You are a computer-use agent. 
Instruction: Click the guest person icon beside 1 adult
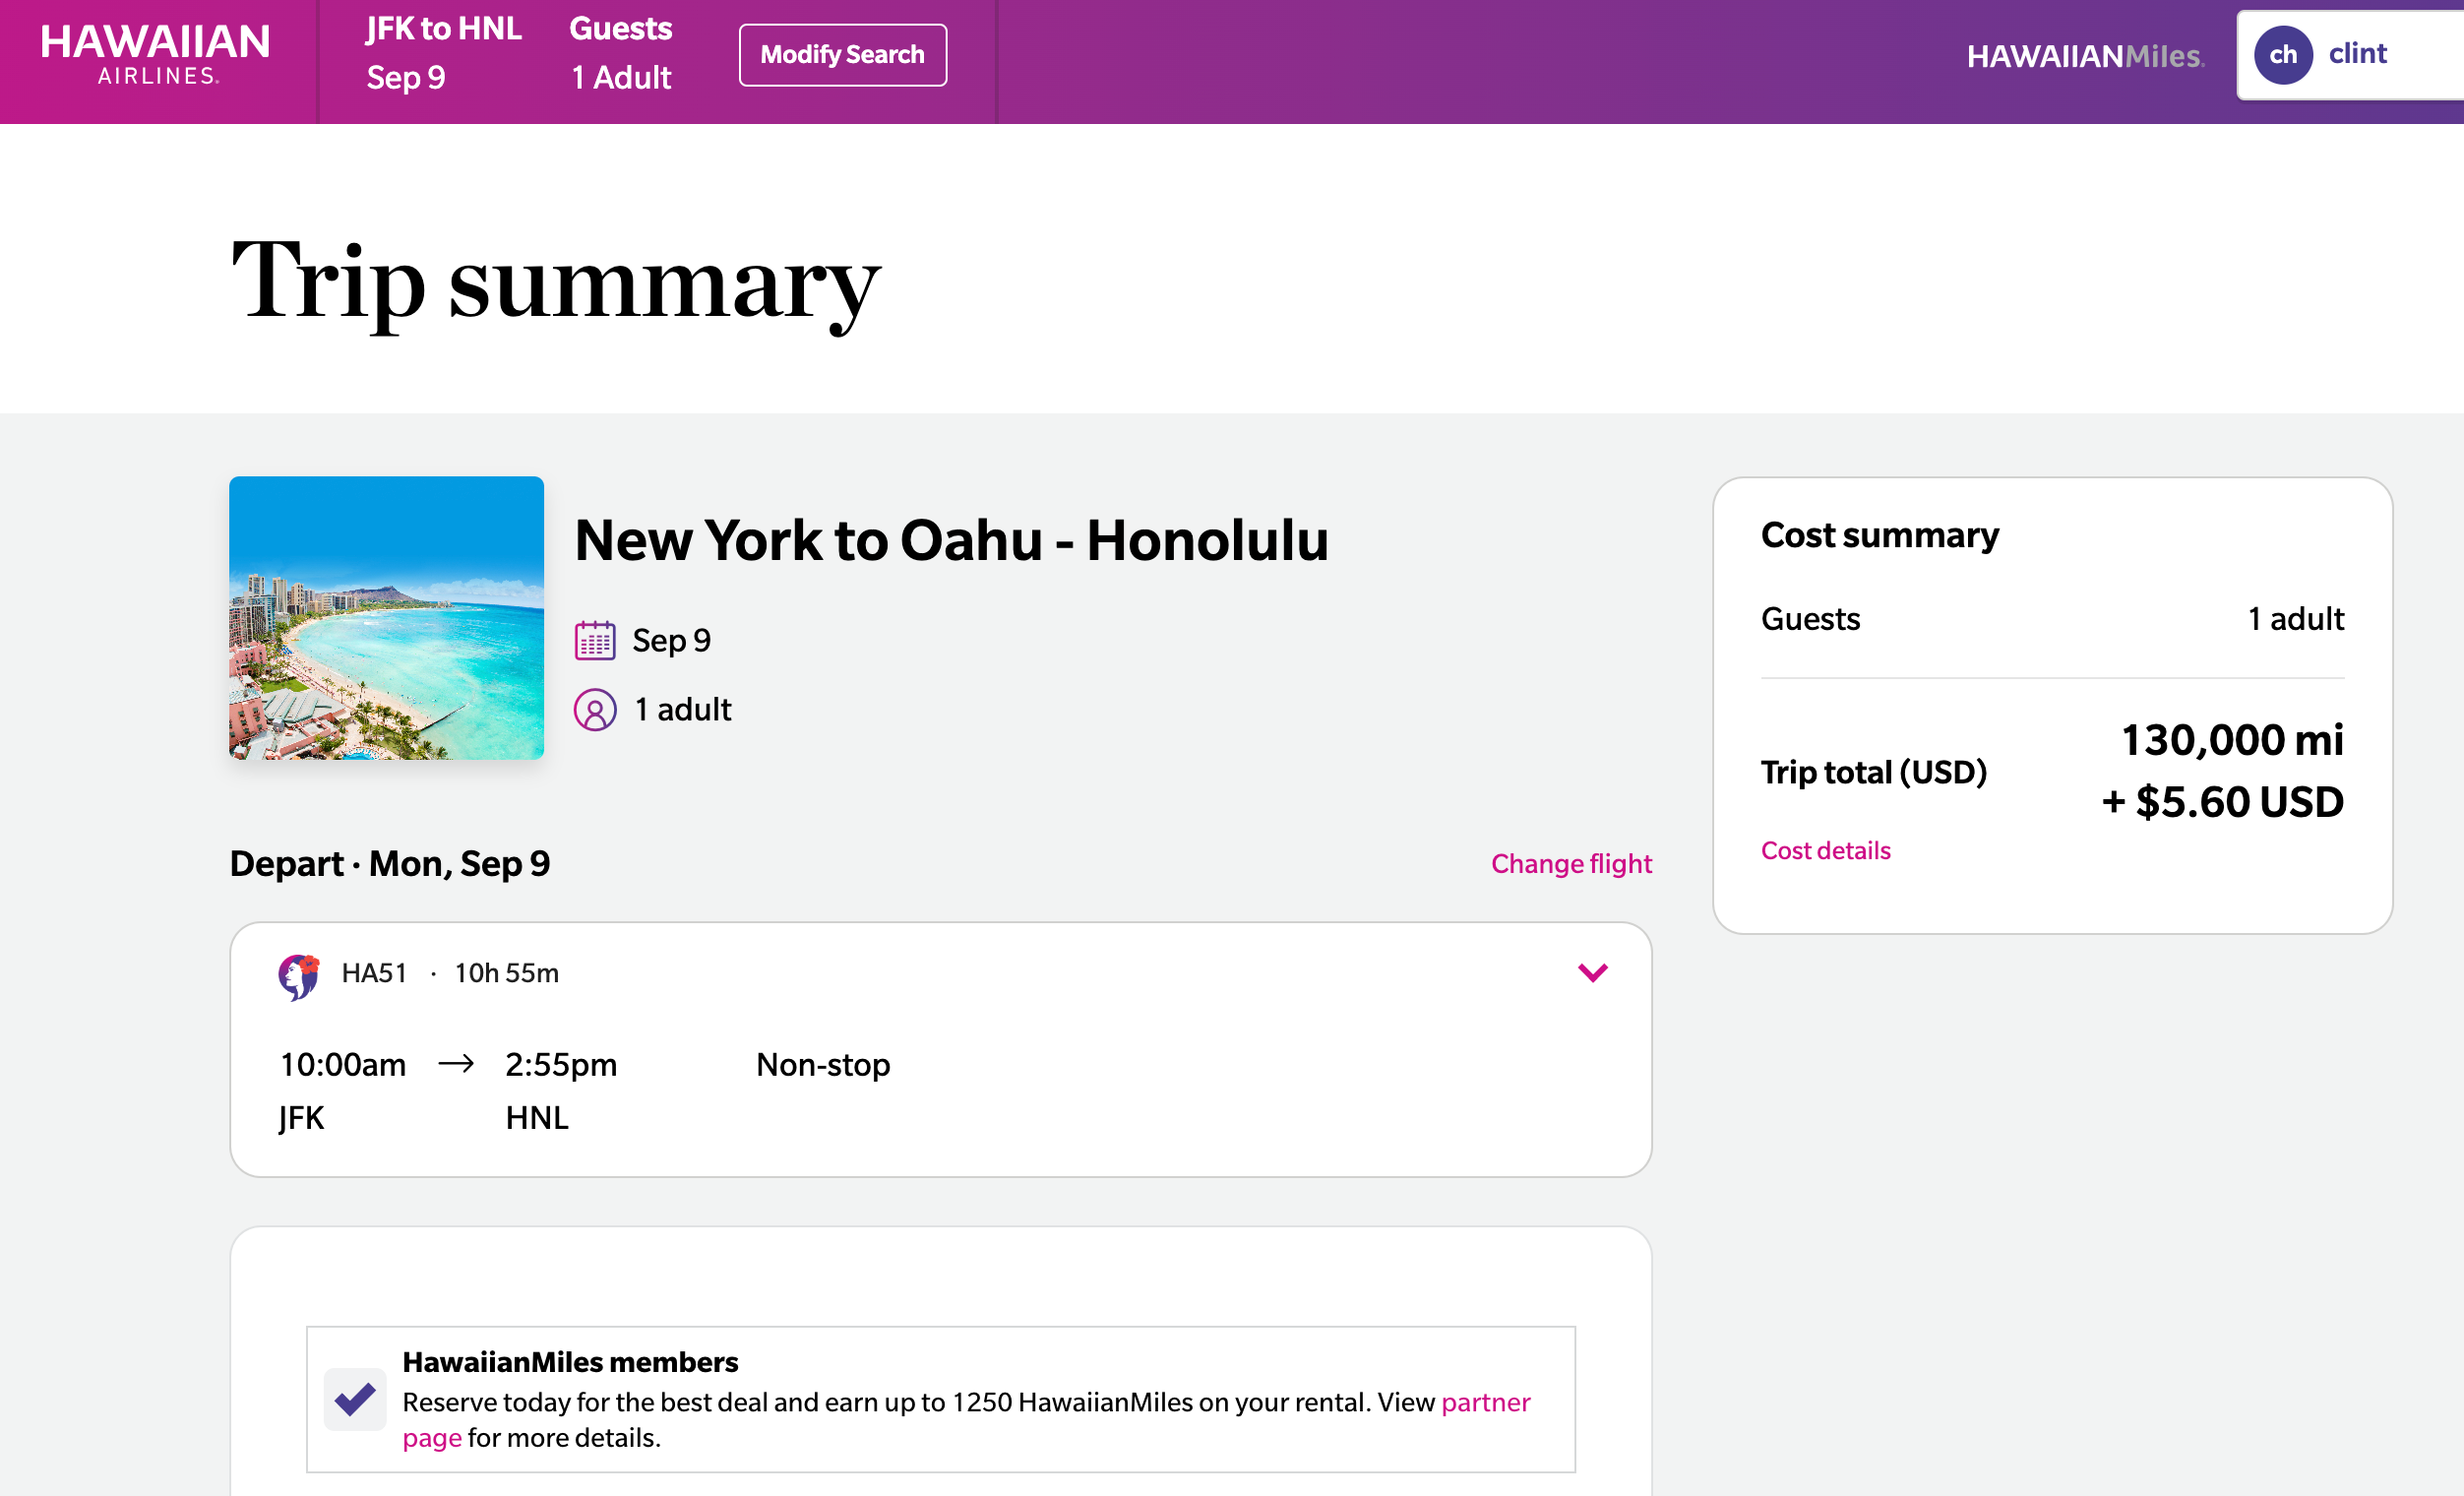pyautogui.click(x=595, y=710)
